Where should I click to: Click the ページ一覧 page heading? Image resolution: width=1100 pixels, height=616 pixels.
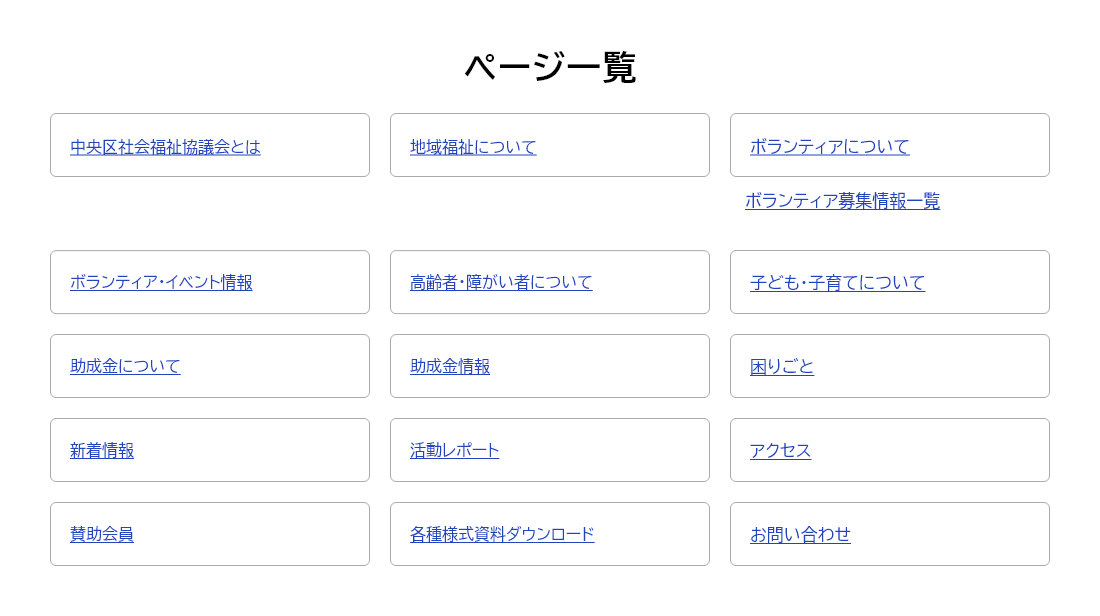[550, 68]
